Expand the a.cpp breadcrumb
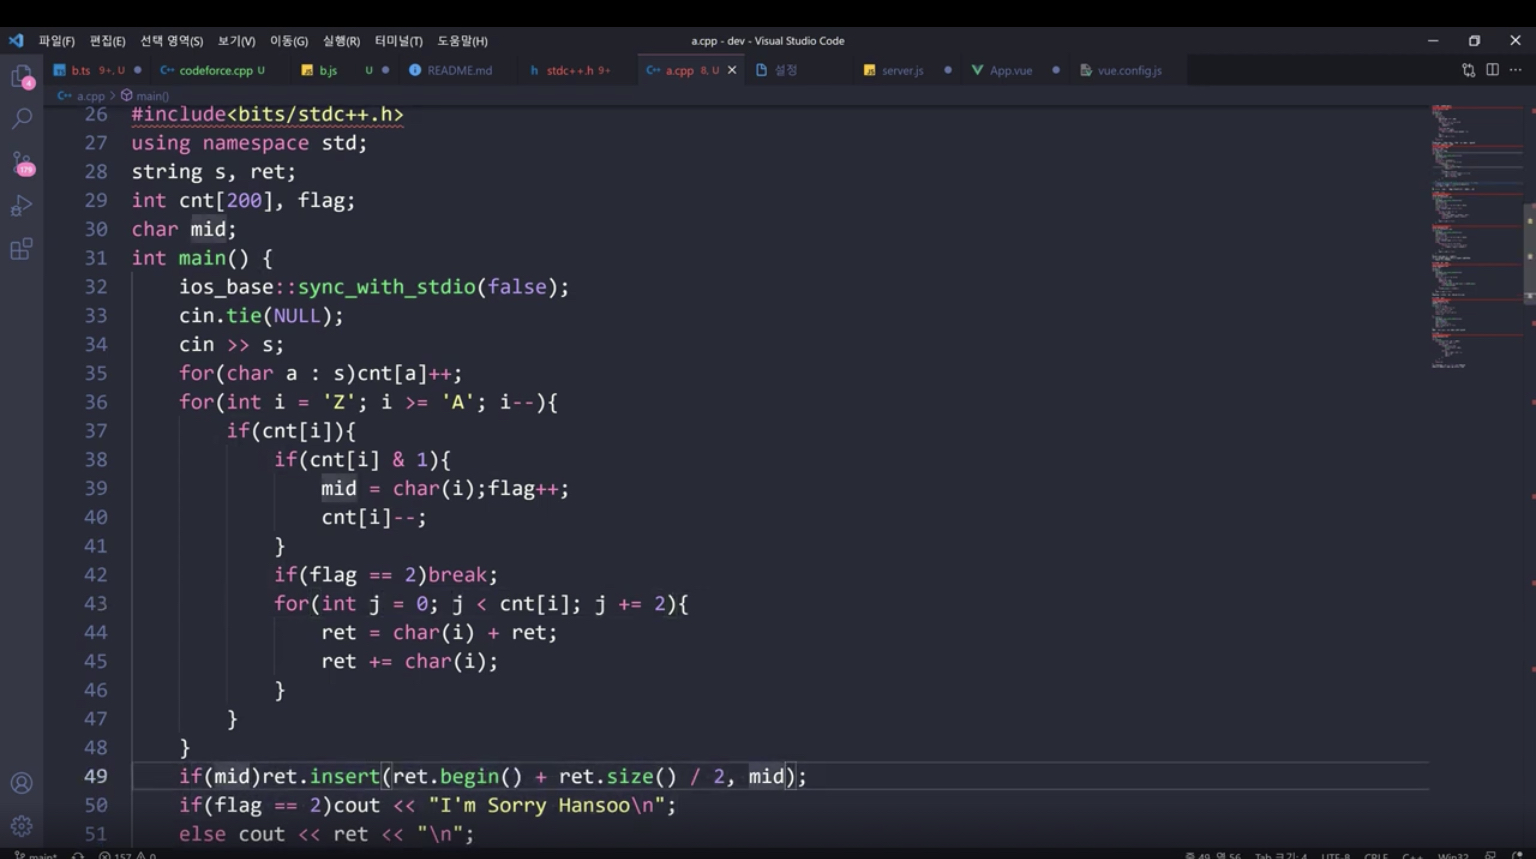Image resolution: width=1536 pixels, height=859 pixels. (x=83, y=96)
